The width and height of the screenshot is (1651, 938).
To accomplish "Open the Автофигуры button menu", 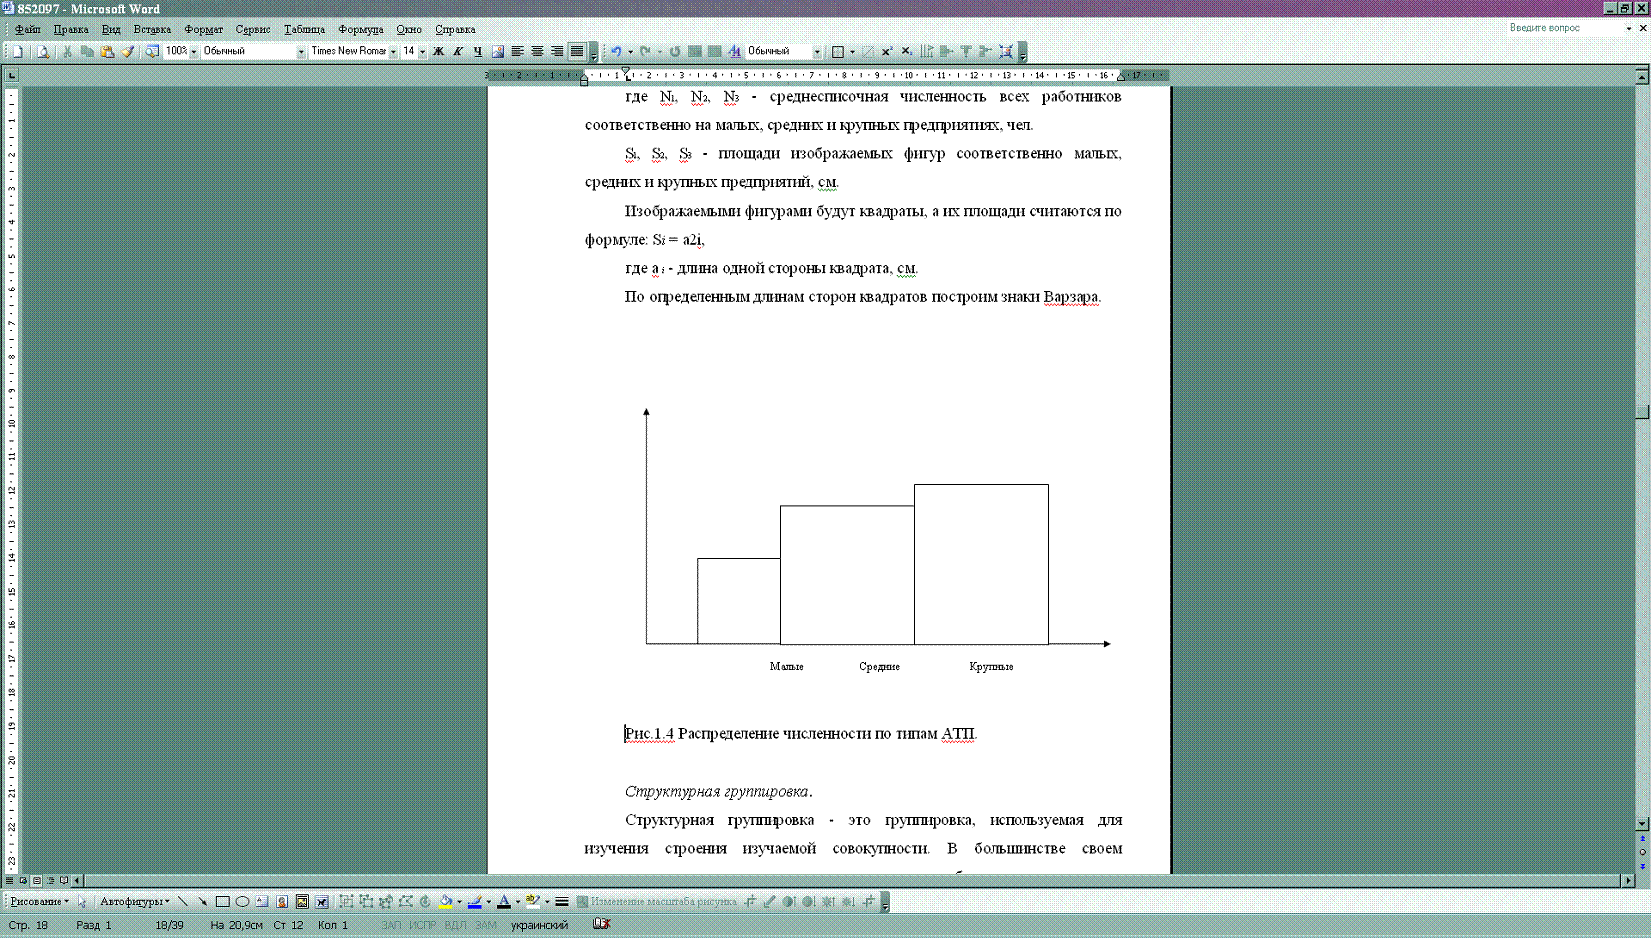I will pyautogui.click(x=135, y=901).
